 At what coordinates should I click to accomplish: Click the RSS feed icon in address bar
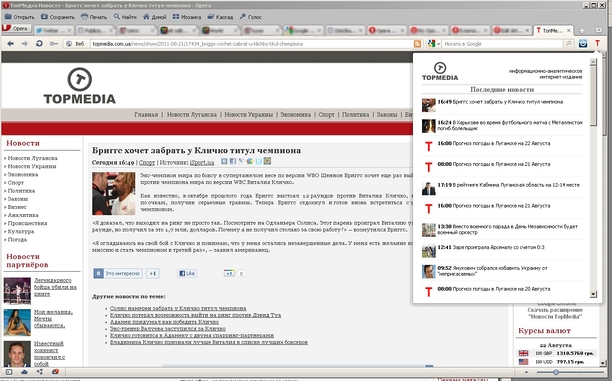[418, 44]
